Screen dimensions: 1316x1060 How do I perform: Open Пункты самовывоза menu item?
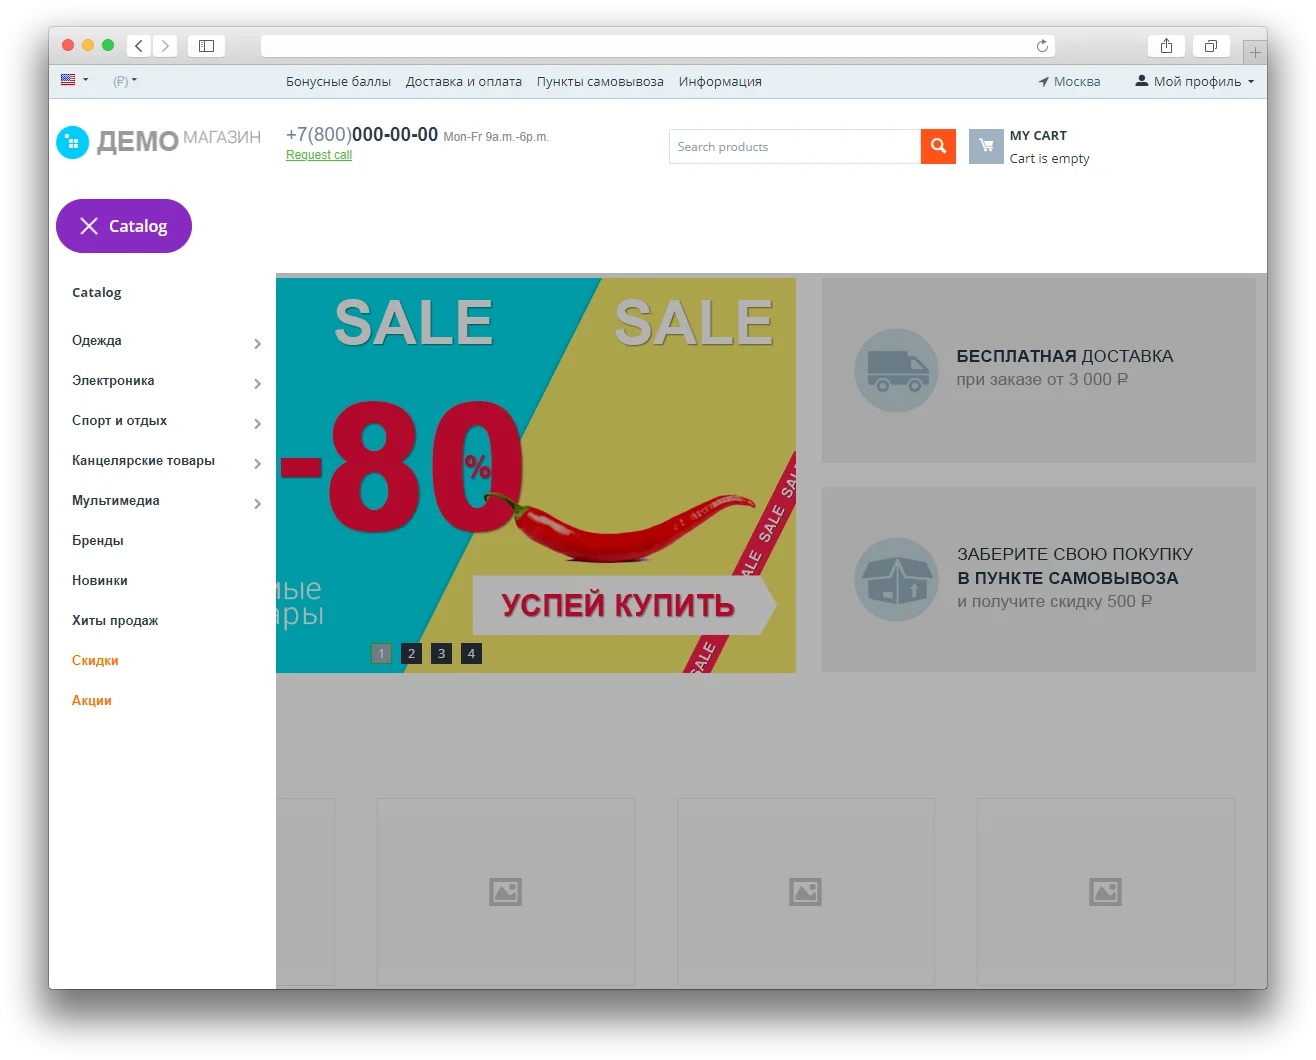pyautogui.click(x=600, y=82)
